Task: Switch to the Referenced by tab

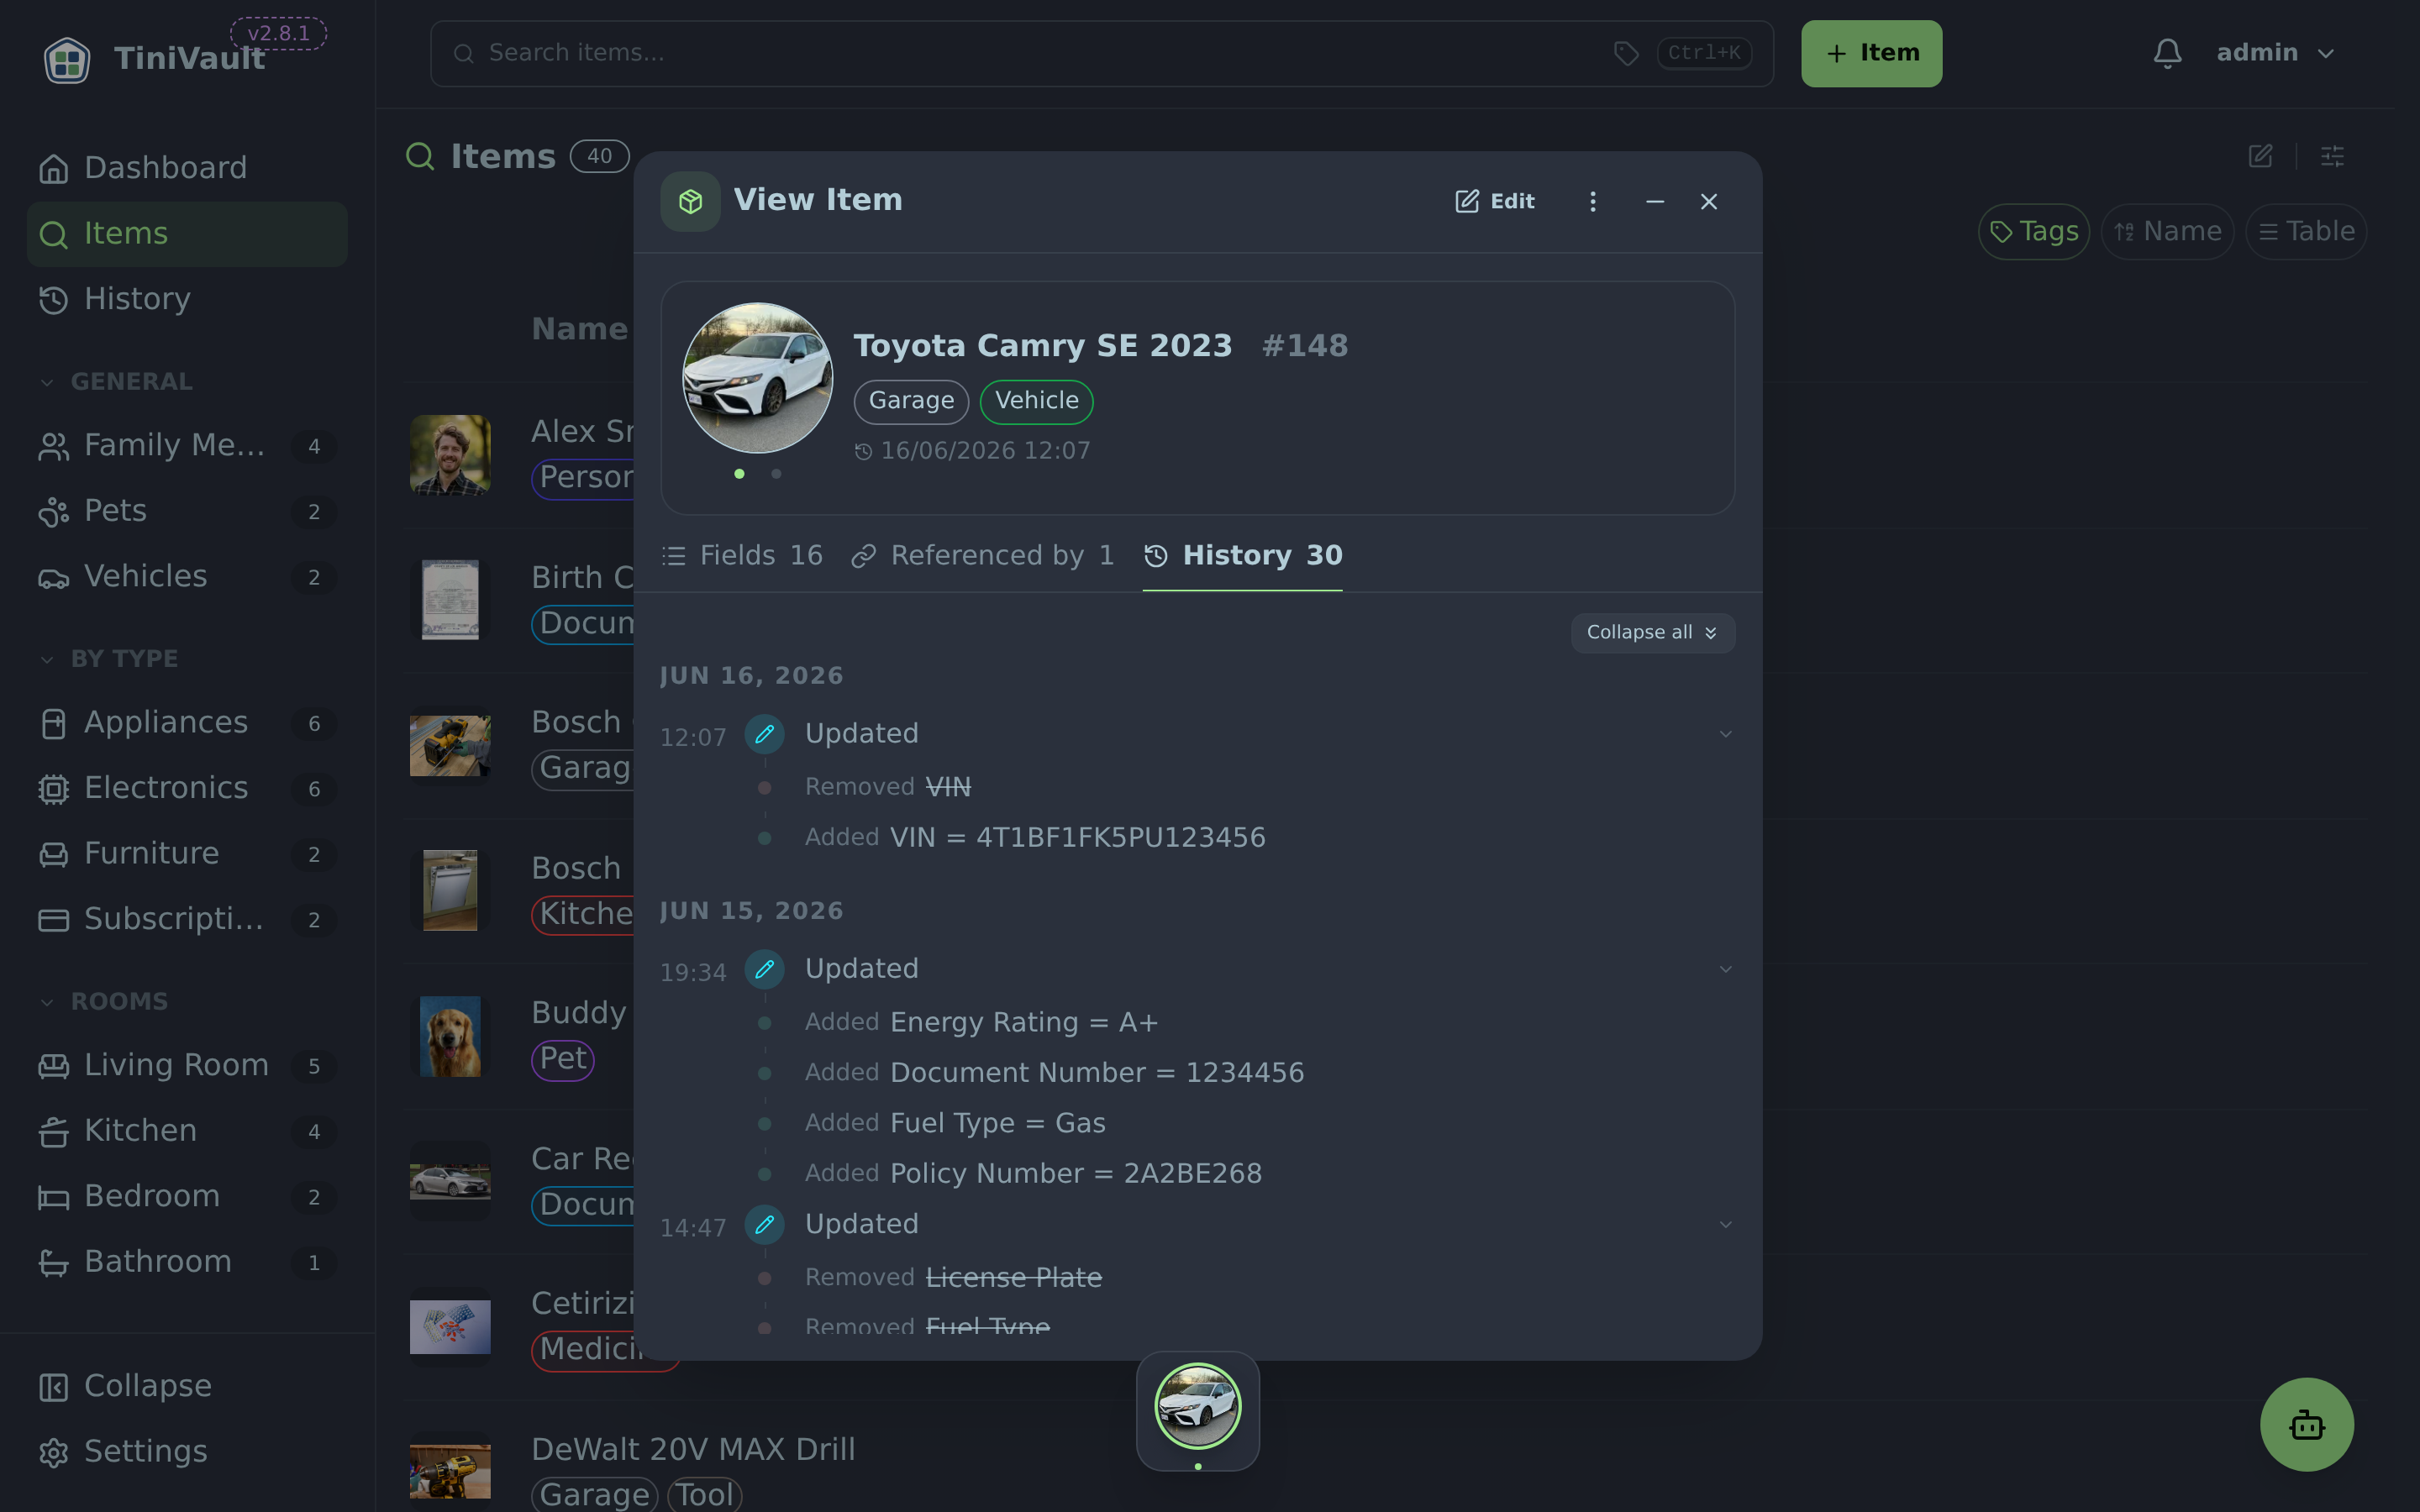Action: [982, 556]
